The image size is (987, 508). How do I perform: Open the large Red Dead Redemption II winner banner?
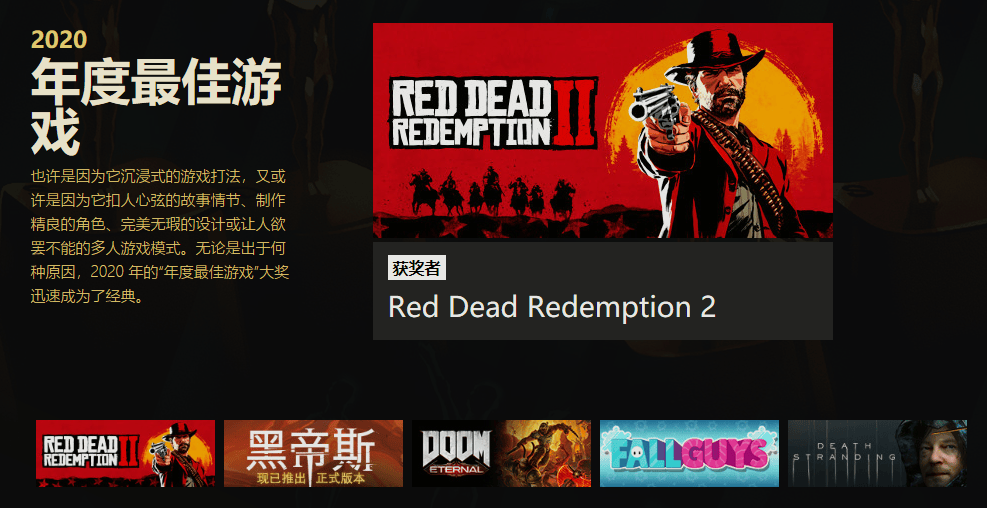[x=602, y=130]
